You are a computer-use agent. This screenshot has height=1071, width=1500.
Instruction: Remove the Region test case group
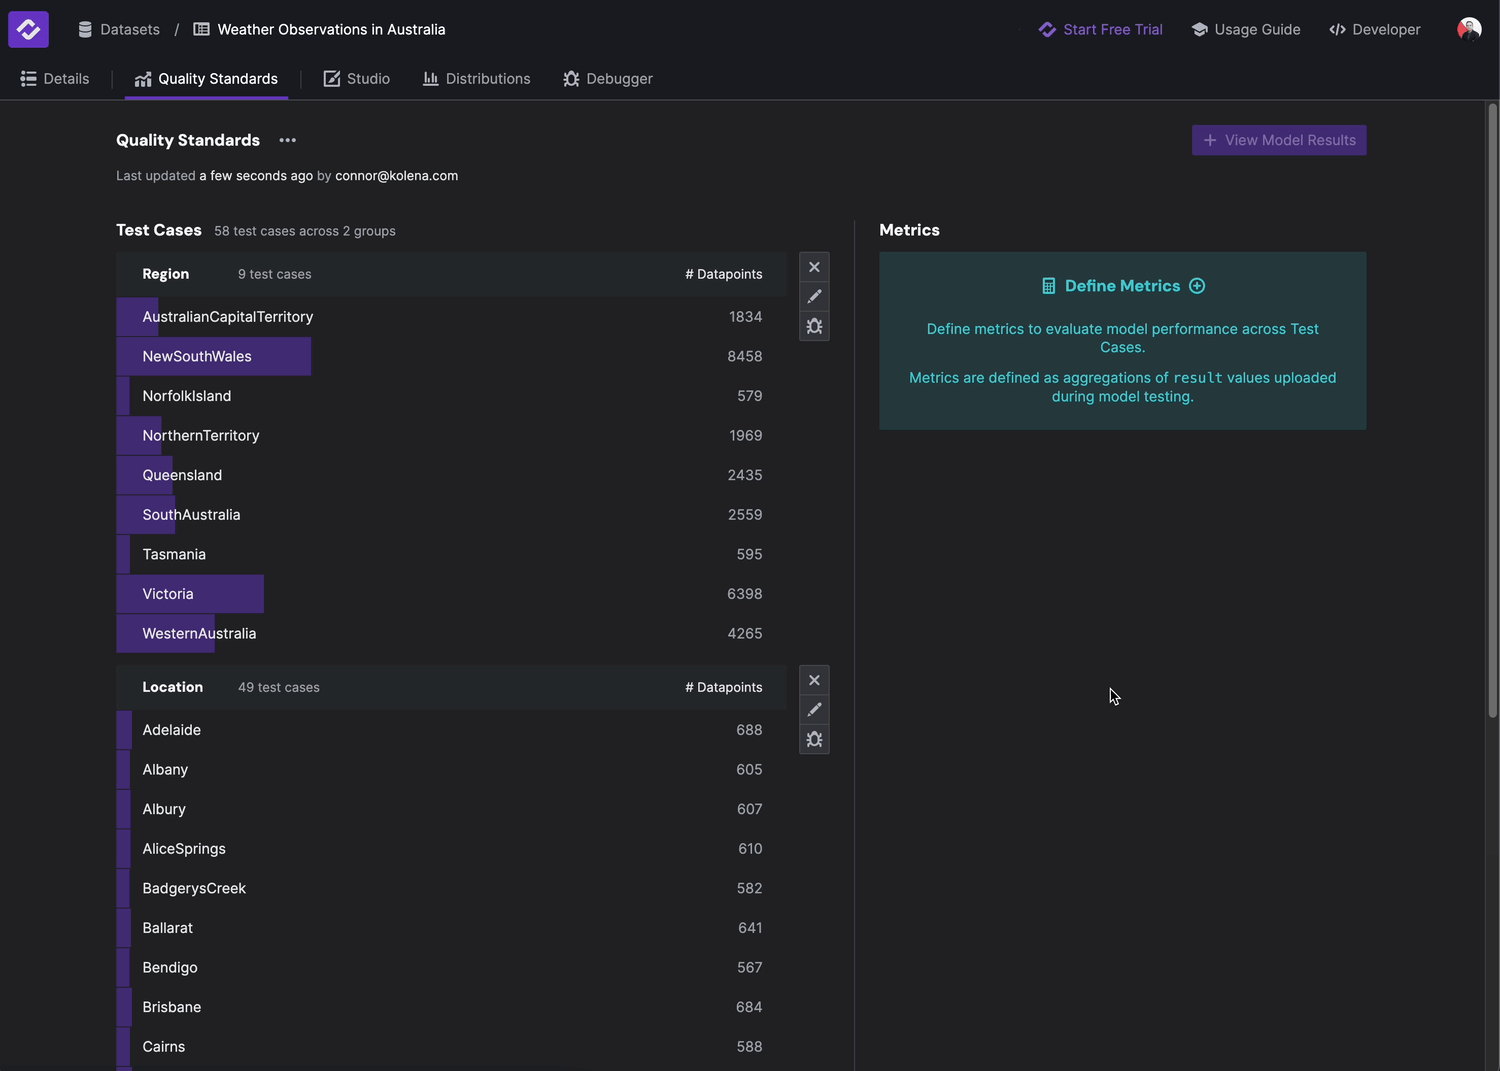tap(814, 267)
